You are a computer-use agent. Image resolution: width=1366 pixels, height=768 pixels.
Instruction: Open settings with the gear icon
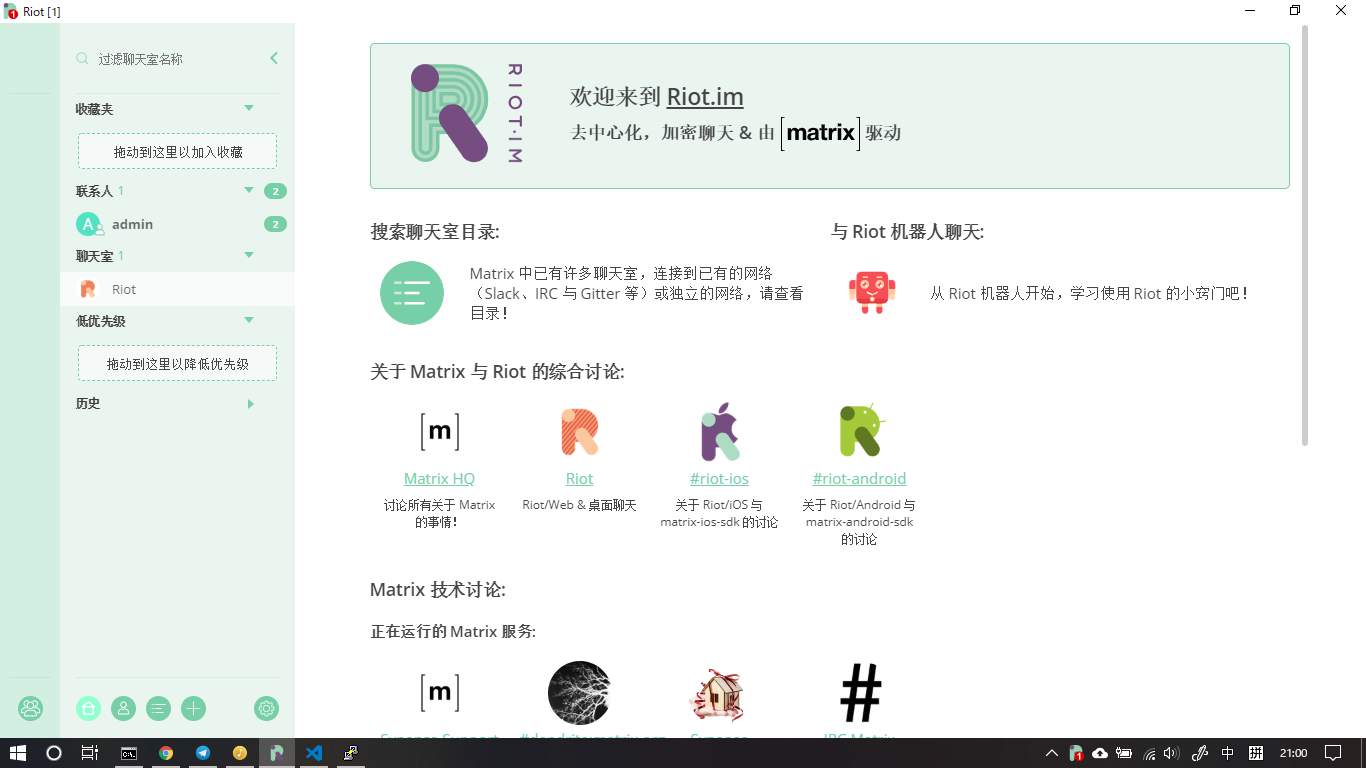point(266,708)
